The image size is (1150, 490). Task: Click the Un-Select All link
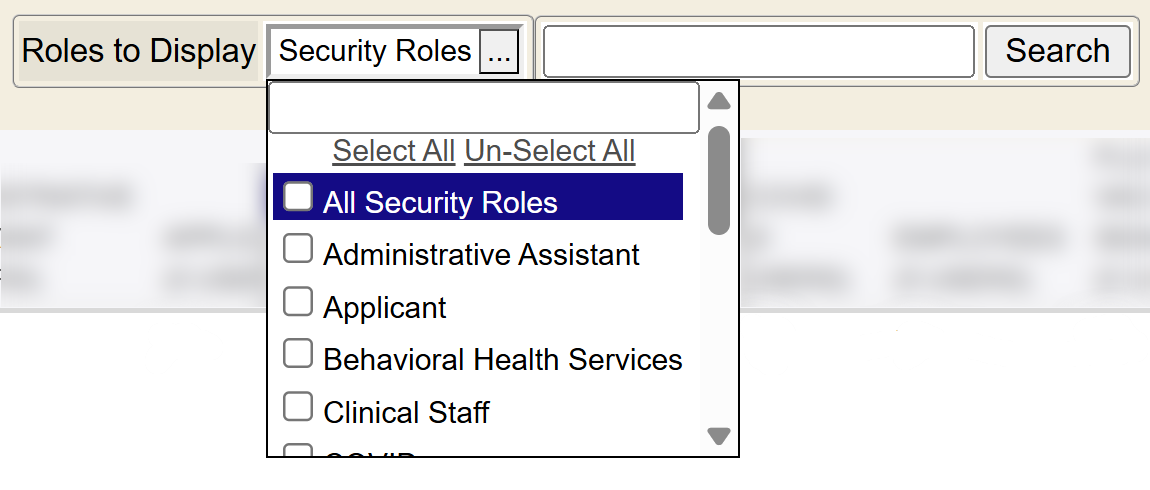tap(549, 151)
